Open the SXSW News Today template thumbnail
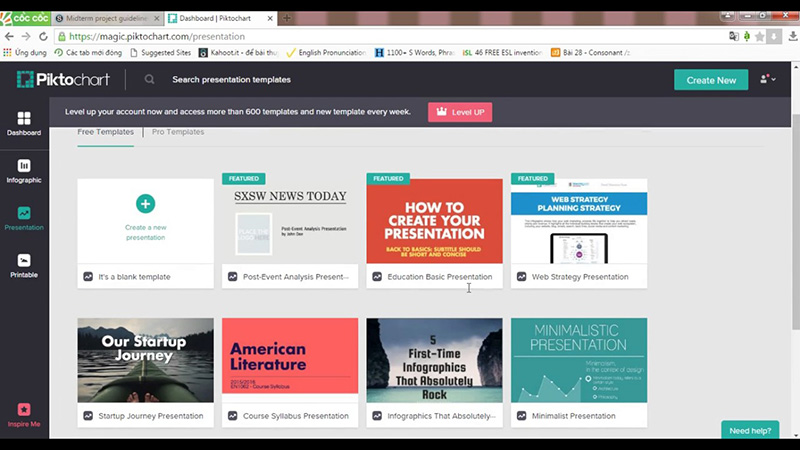 point(290,221)
